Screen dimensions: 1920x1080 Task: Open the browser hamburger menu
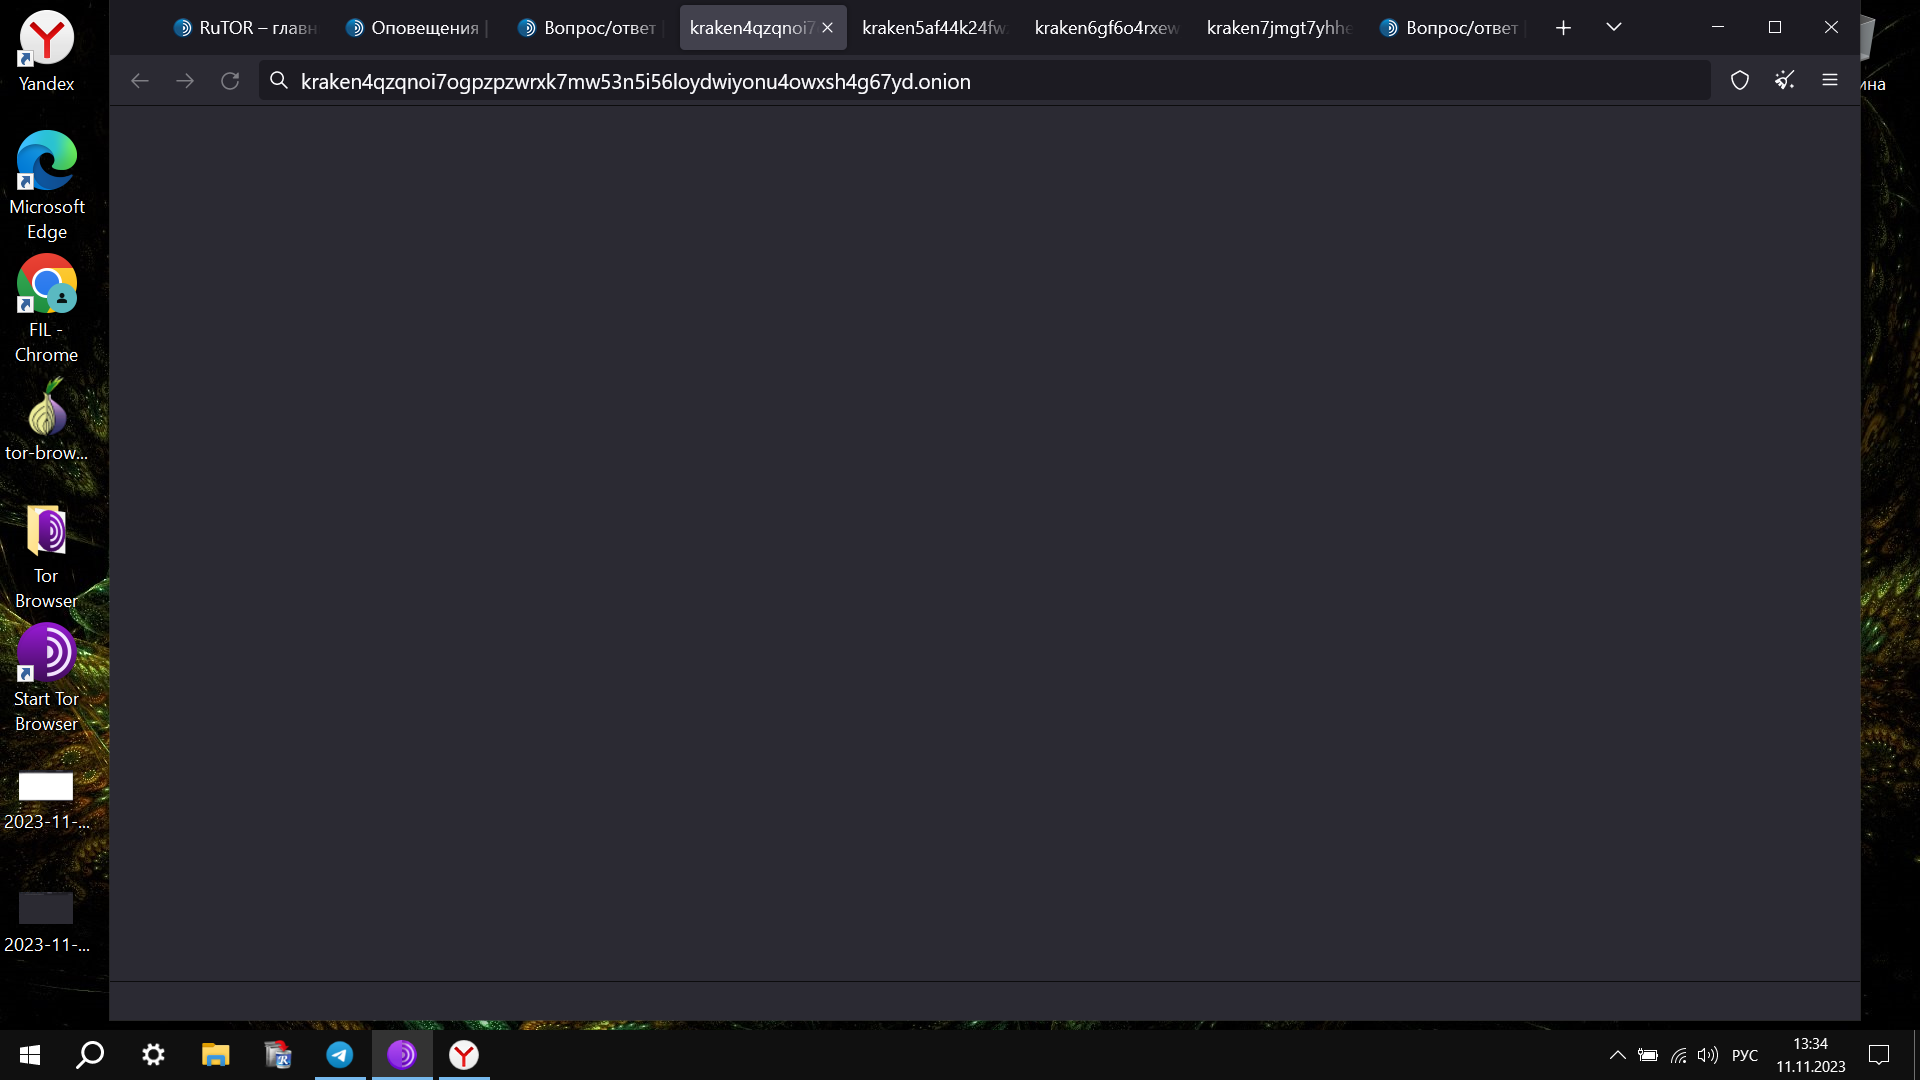1830,81
